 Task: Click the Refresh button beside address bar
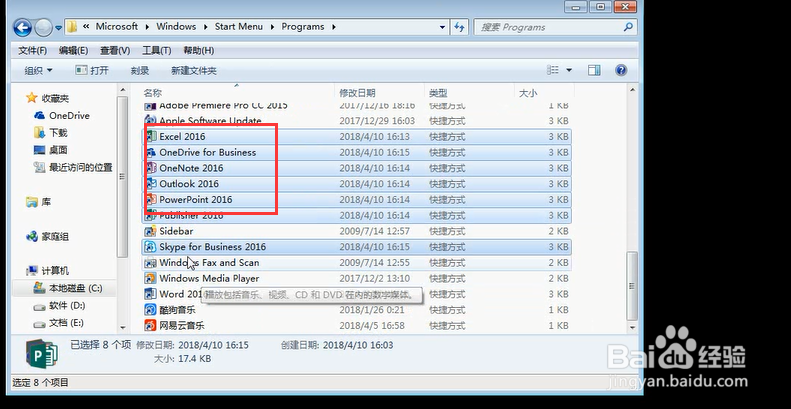(x=459, y=27)
